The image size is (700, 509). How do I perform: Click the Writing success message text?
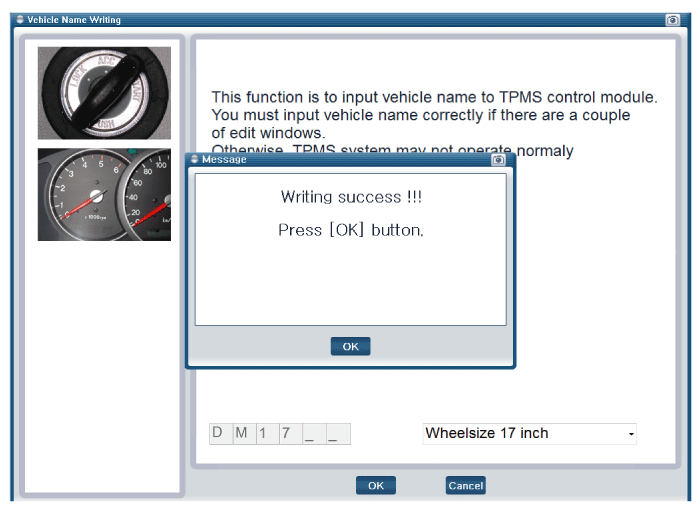pyautogui.click(x=350, y=197)
